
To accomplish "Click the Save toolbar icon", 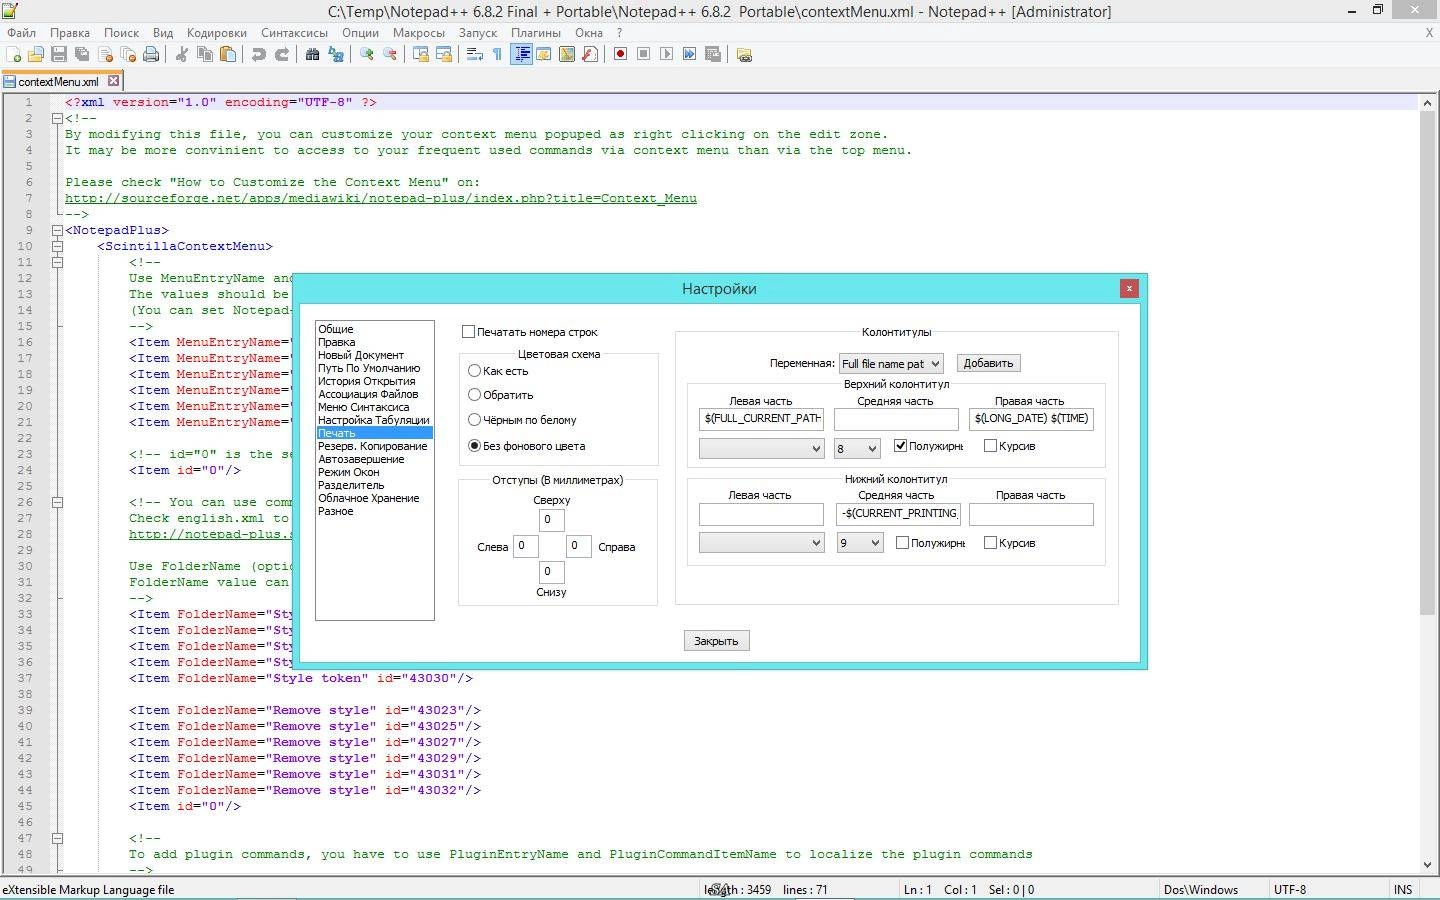I will click(x=59, y=54).
